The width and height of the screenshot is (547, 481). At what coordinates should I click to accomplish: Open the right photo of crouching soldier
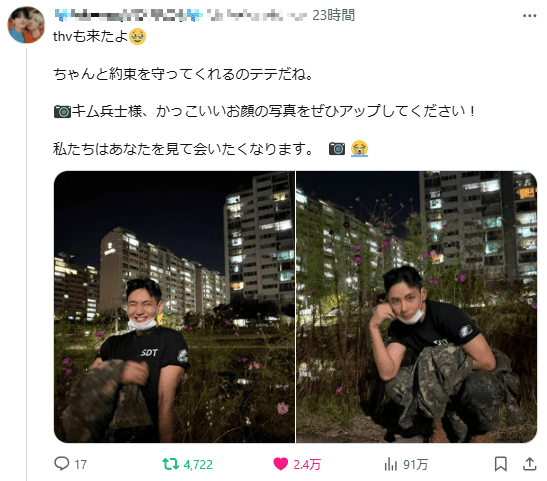[417, 307]
